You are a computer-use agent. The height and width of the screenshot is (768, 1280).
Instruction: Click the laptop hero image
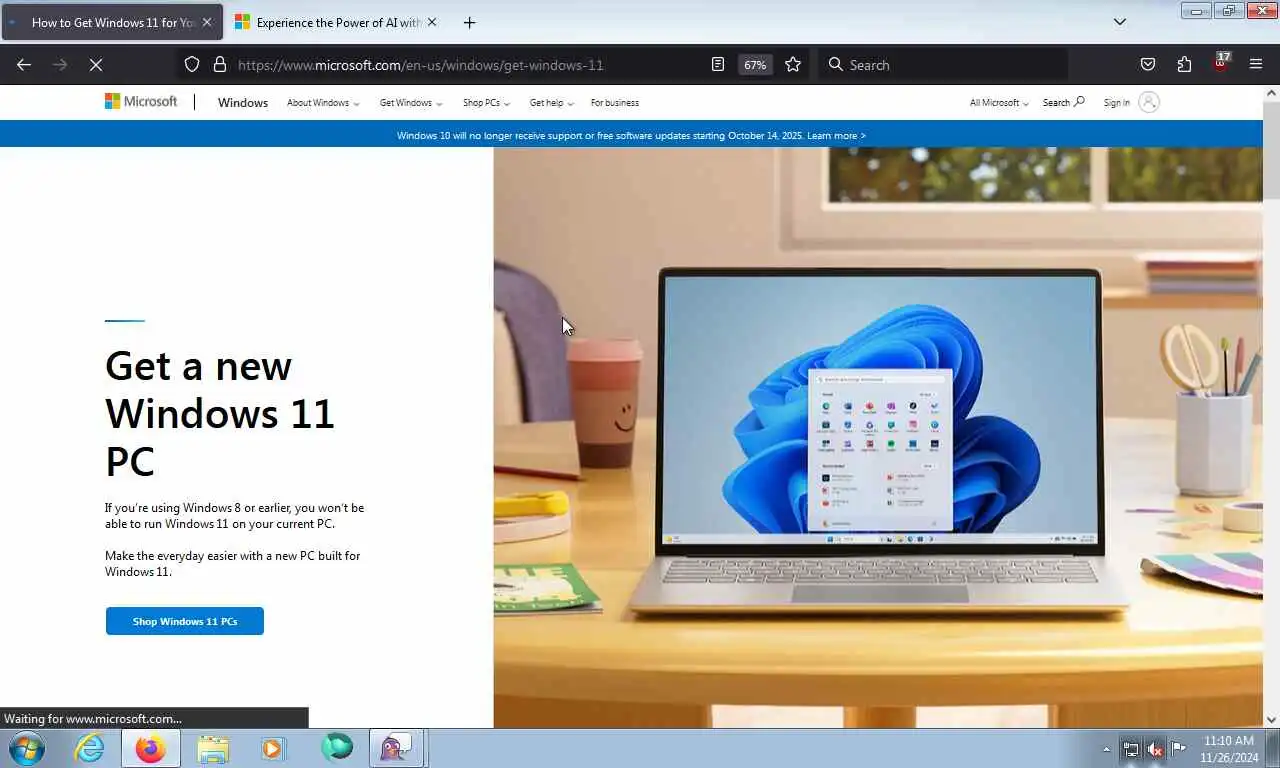tap(878, 437)
